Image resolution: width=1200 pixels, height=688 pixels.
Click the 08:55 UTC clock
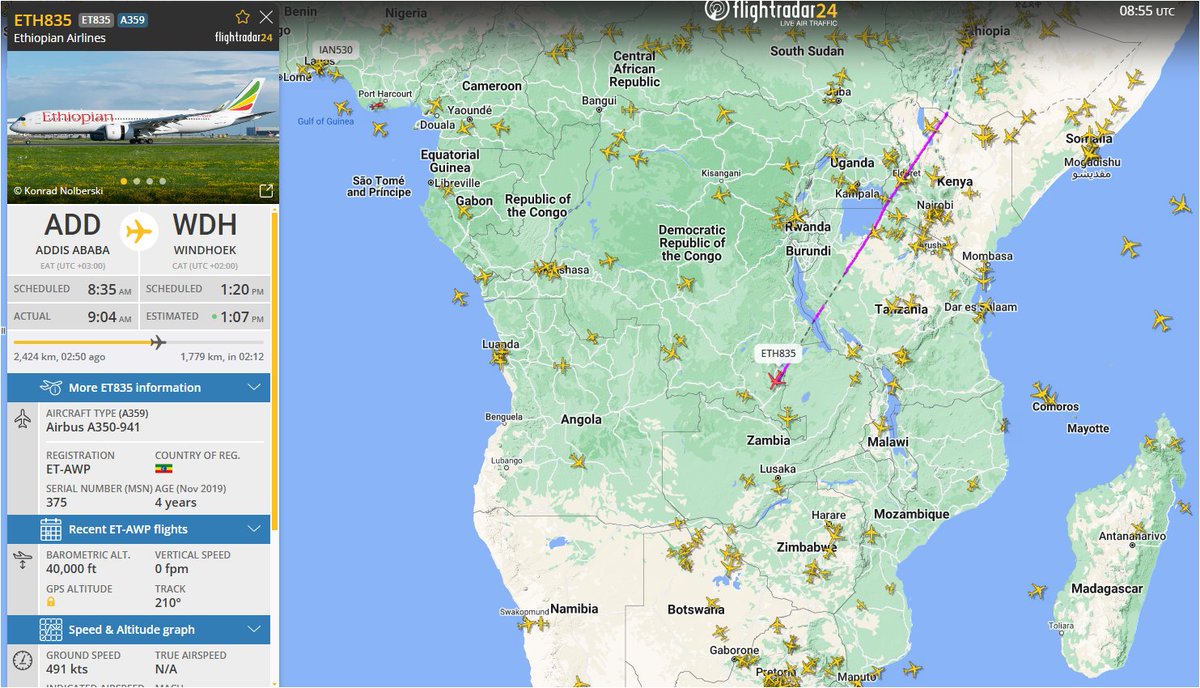pos(1147,11)
